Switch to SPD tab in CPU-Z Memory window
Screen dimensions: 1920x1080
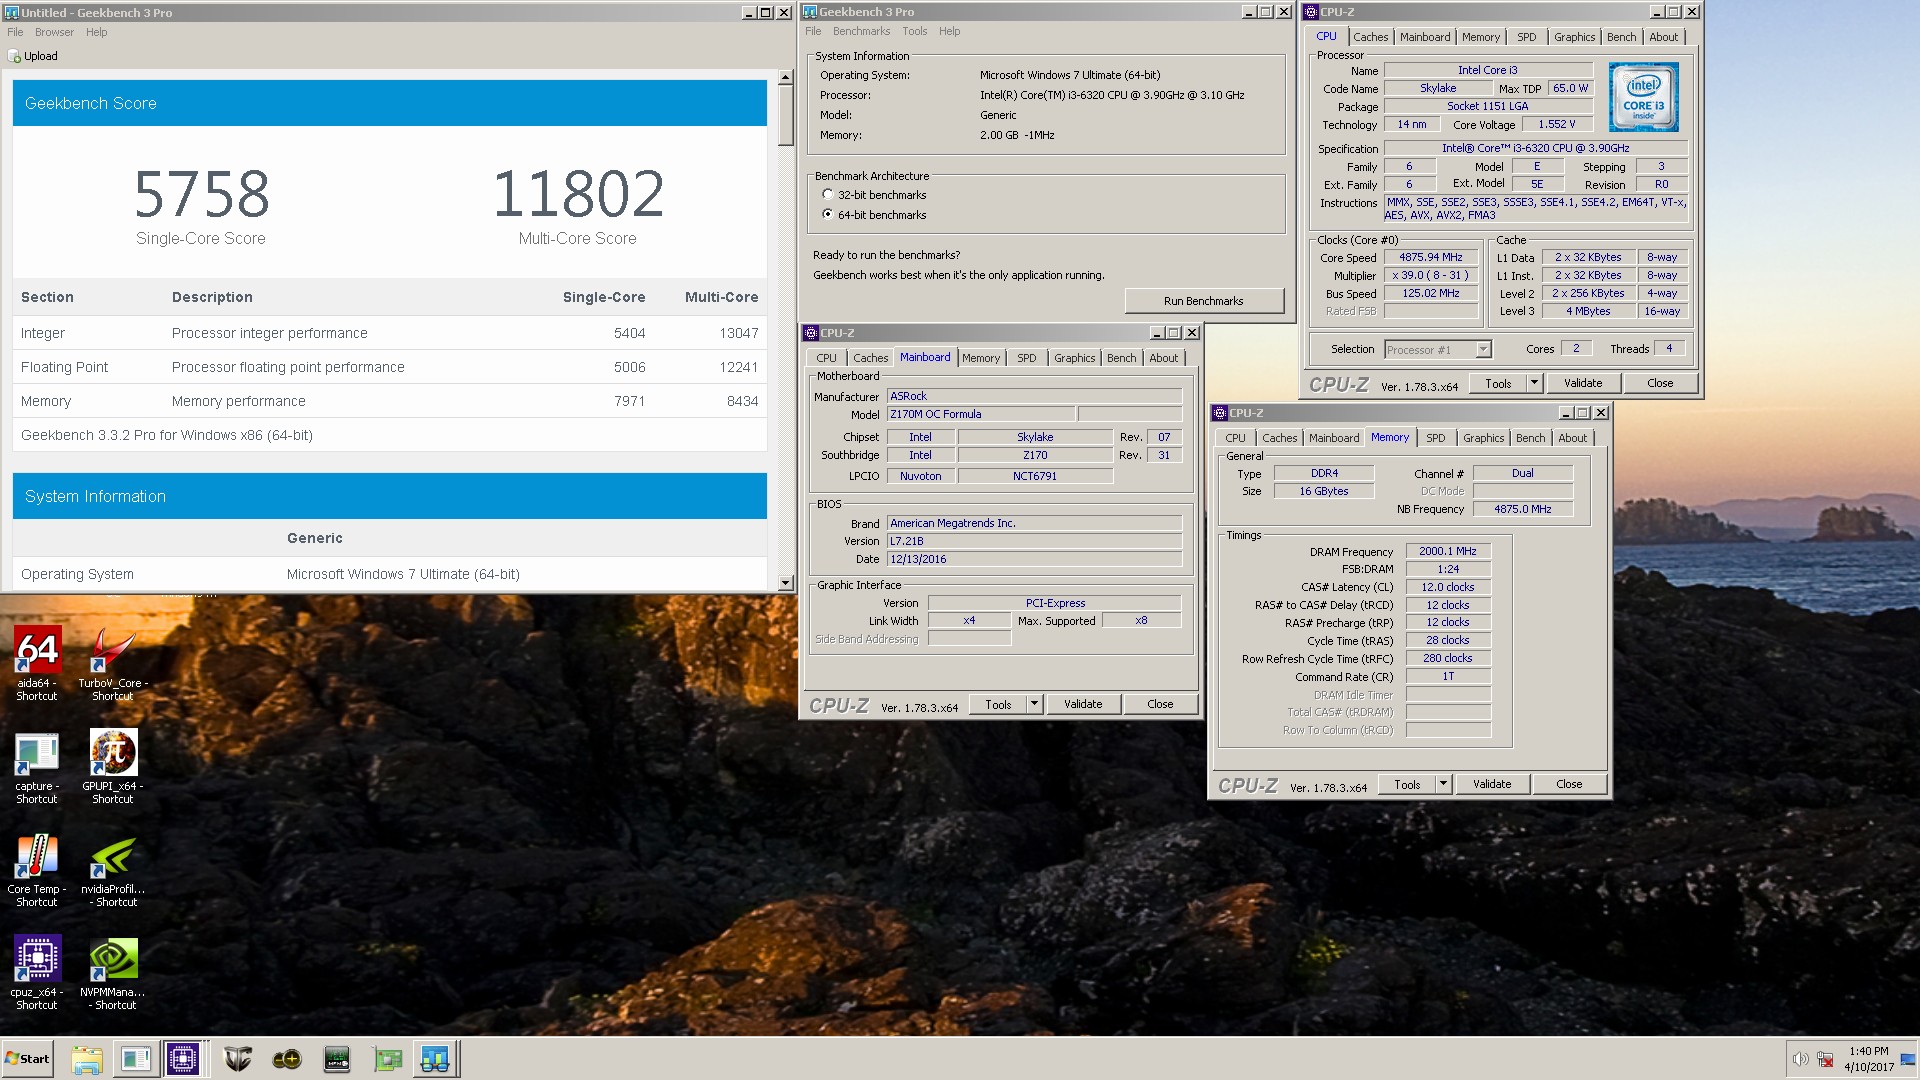click(1435, 438)
